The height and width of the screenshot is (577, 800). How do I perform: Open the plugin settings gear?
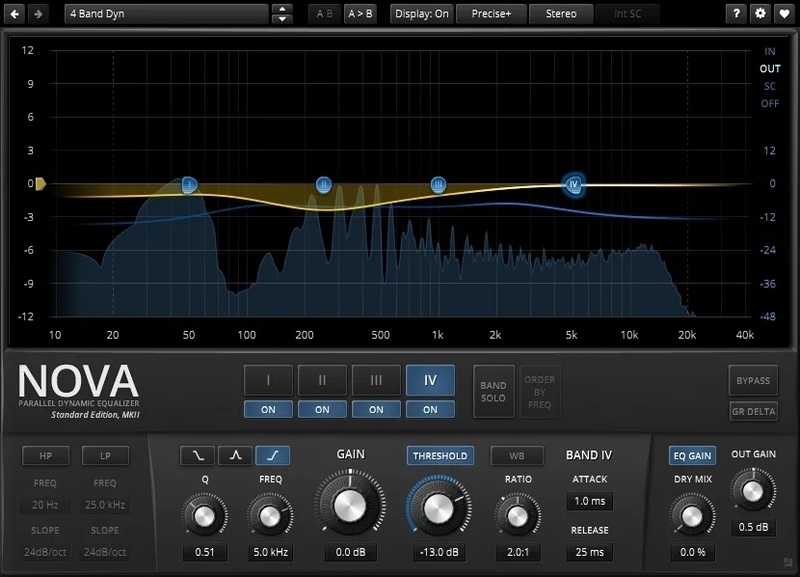click(760, 13)
